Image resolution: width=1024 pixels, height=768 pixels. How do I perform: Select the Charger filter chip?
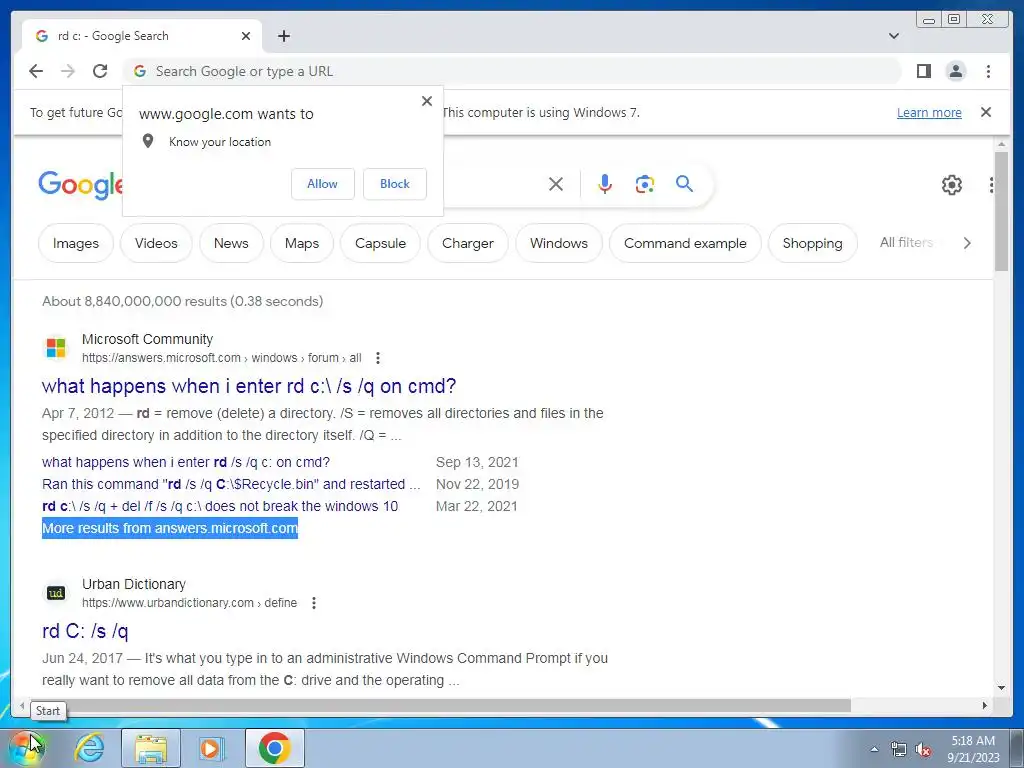click(x=468, y=244)
